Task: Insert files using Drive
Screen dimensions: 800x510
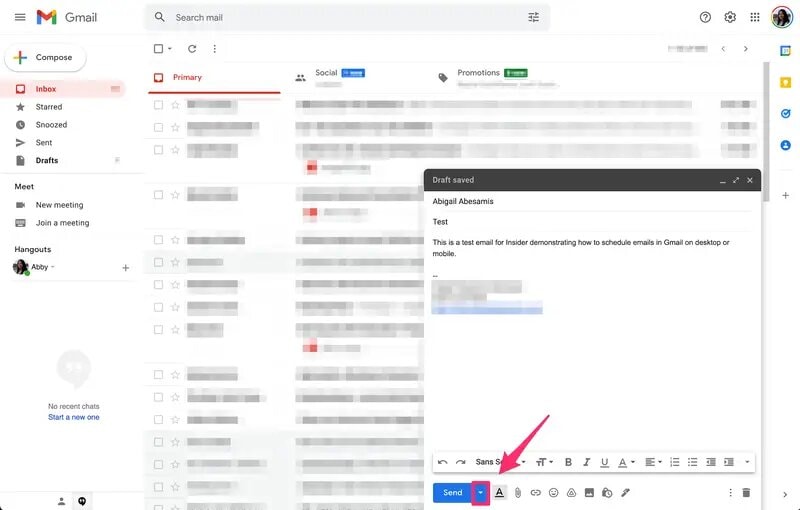Action: [571, 493]
